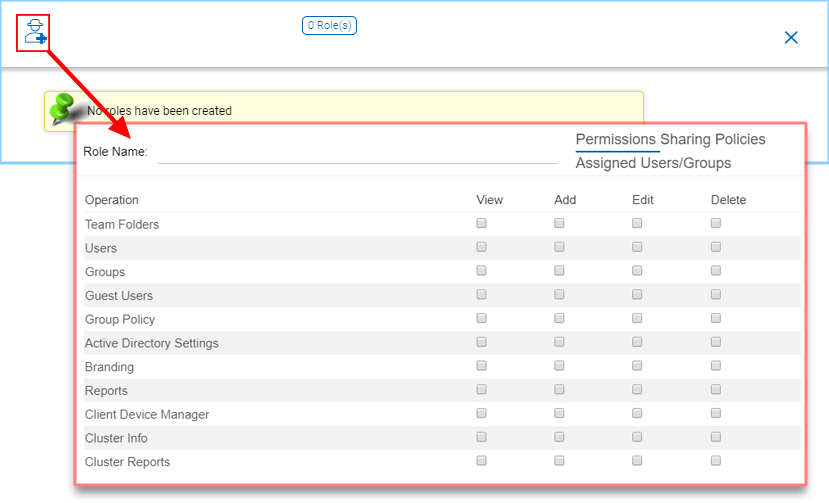
Task: Click the Operation column header
Action: click(x=112, y=200)
